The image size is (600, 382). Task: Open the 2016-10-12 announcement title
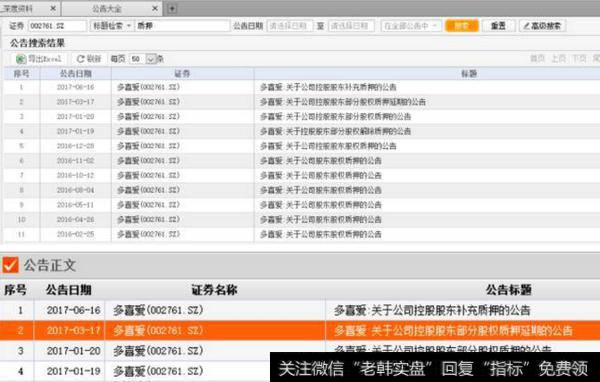321,175
